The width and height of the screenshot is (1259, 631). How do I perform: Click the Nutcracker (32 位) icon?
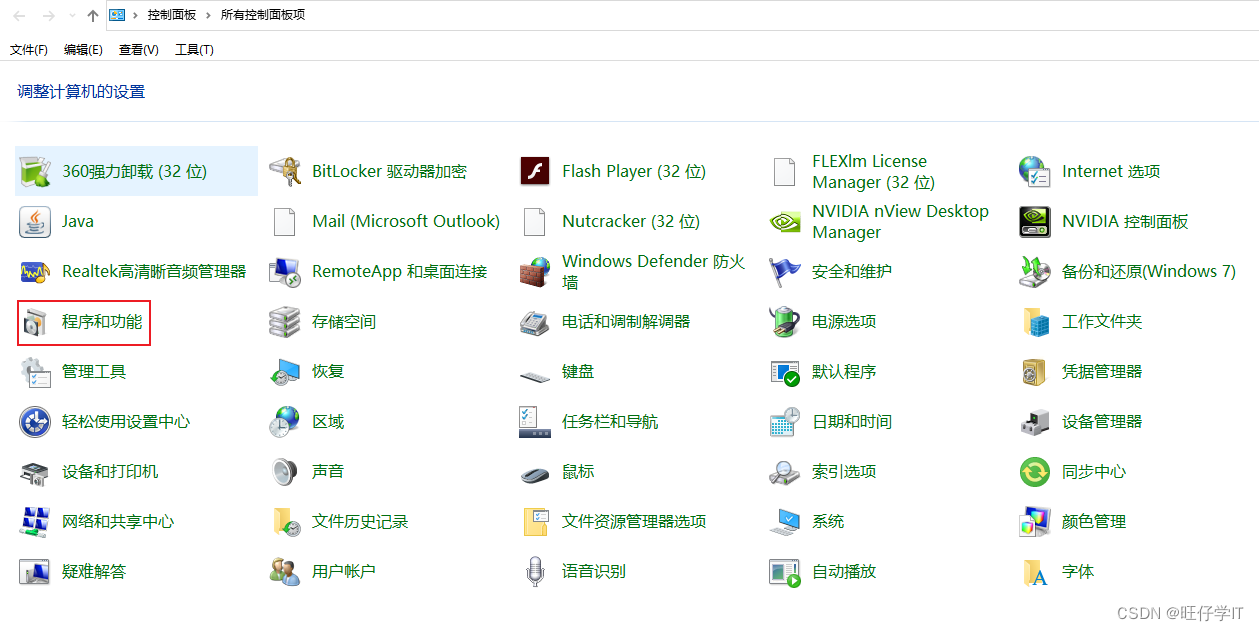[535, 221]
